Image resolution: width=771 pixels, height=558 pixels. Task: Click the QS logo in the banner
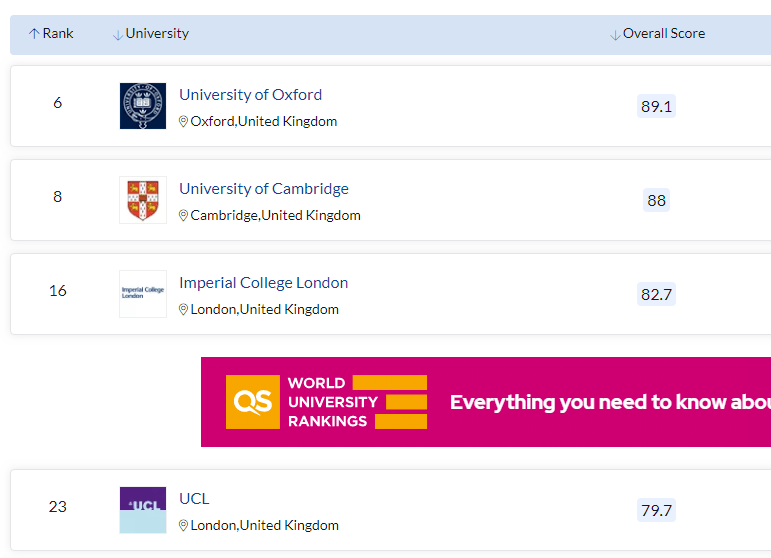[x=253, y=402]
